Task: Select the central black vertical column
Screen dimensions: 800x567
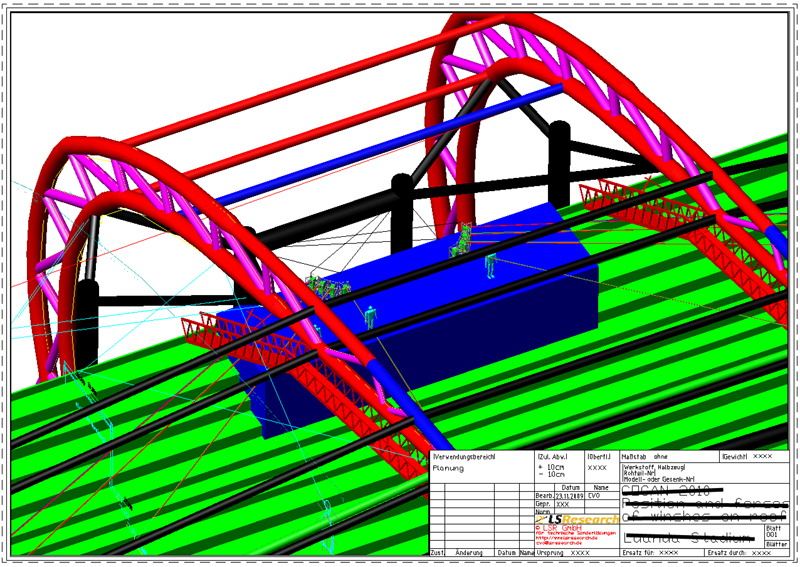Action: click(x=402, y=215)
